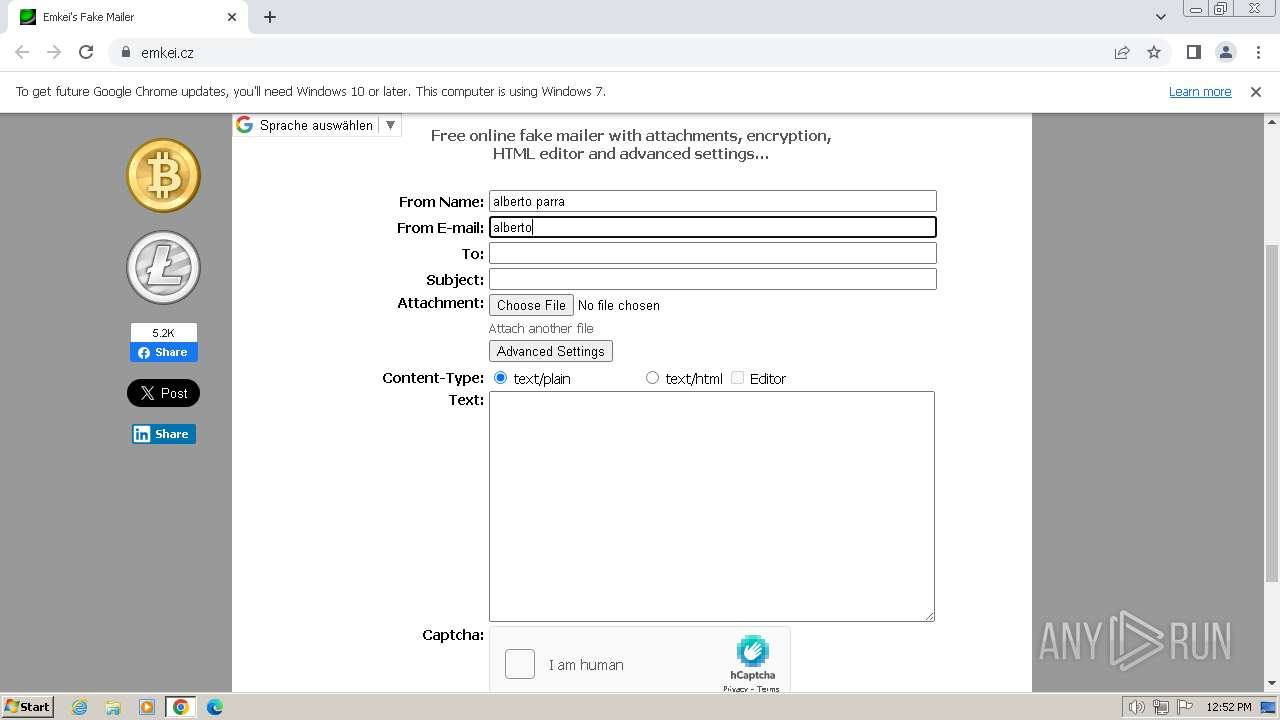
Task: Select the text/plain content type
Action: [501, 377]
